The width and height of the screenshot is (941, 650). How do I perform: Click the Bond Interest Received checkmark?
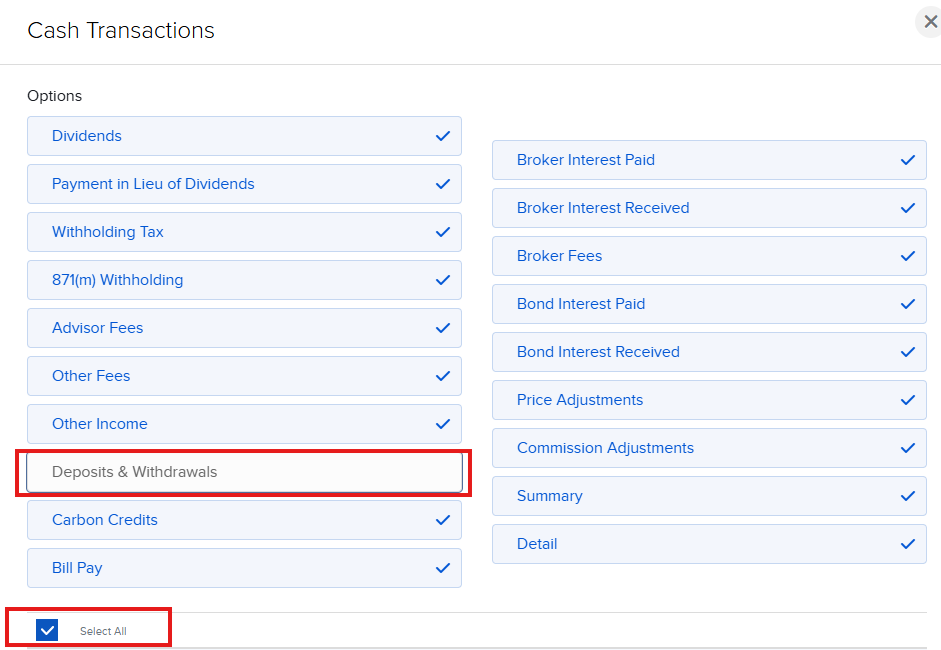pyautogui.click(x=907, y=352)
